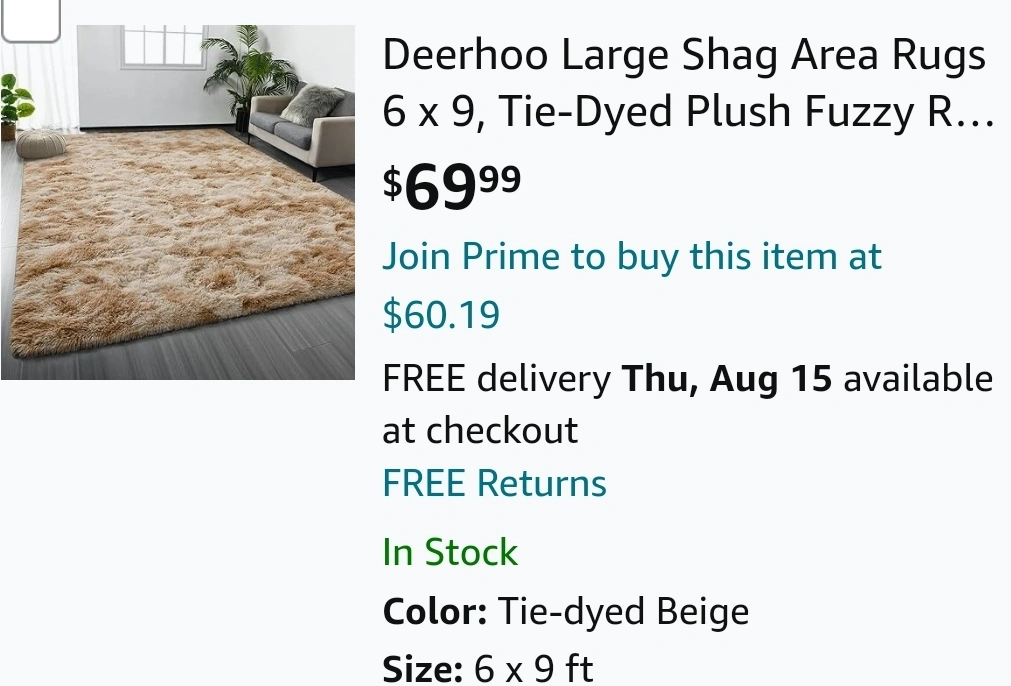Click the 'at checkout' delivery text
This screenshot has width=1011, height=686.
480,431
